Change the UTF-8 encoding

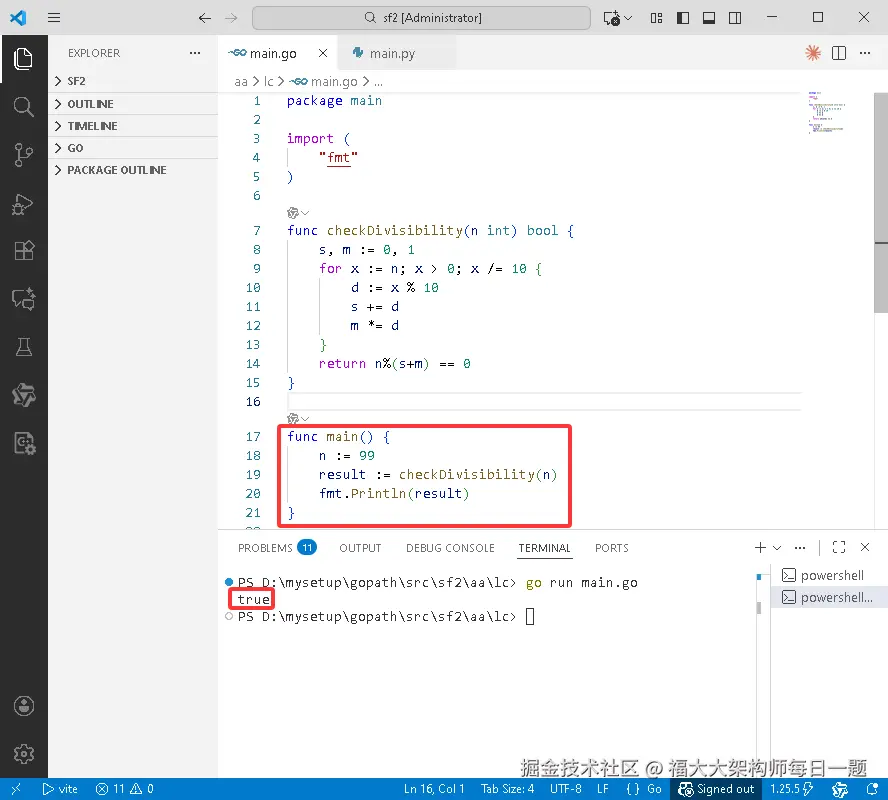[565, 789]
